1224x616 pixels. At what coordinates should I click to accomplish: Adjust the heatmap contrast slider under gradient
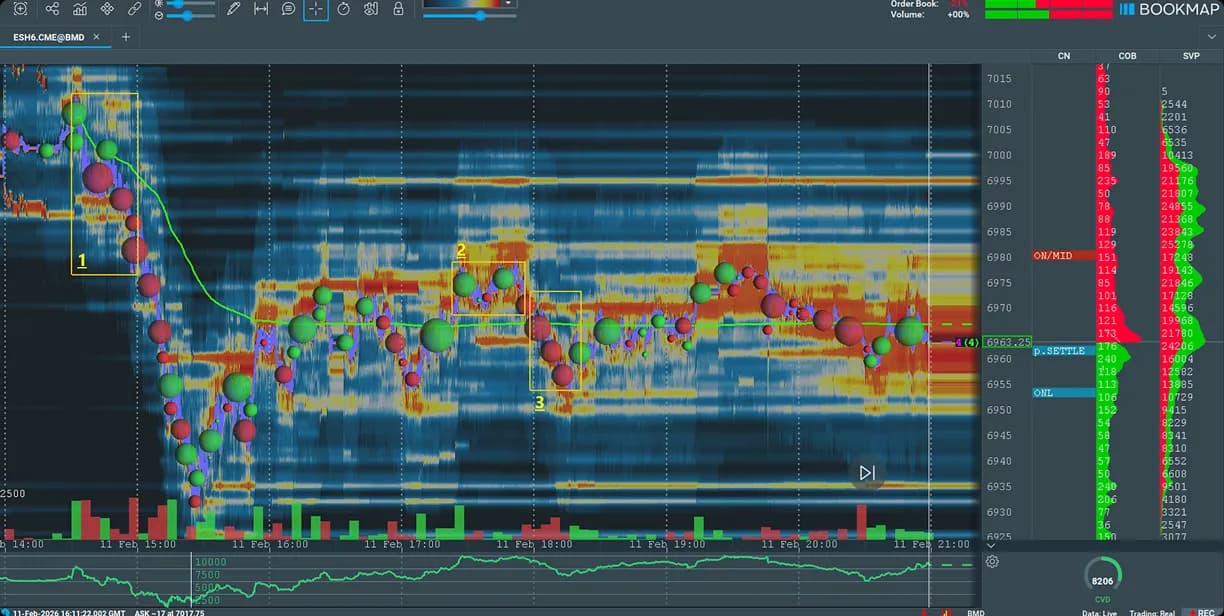[x=481, y=16]
